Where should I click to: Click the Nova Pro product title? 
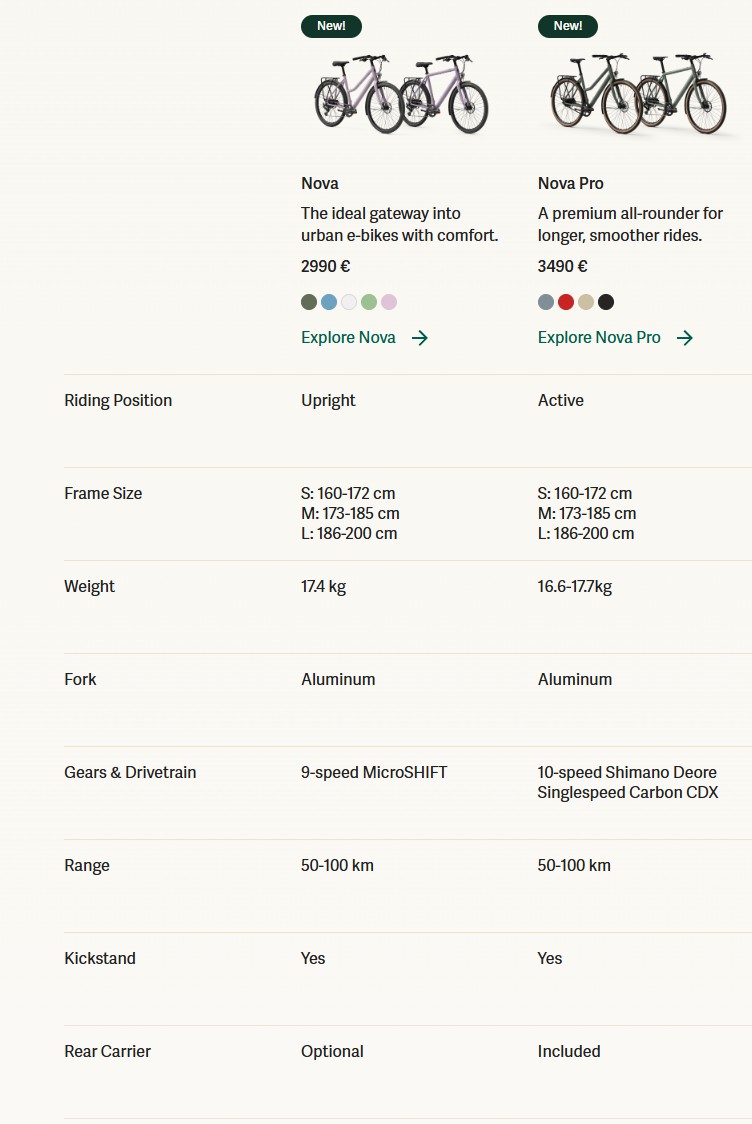coord(571,183)
